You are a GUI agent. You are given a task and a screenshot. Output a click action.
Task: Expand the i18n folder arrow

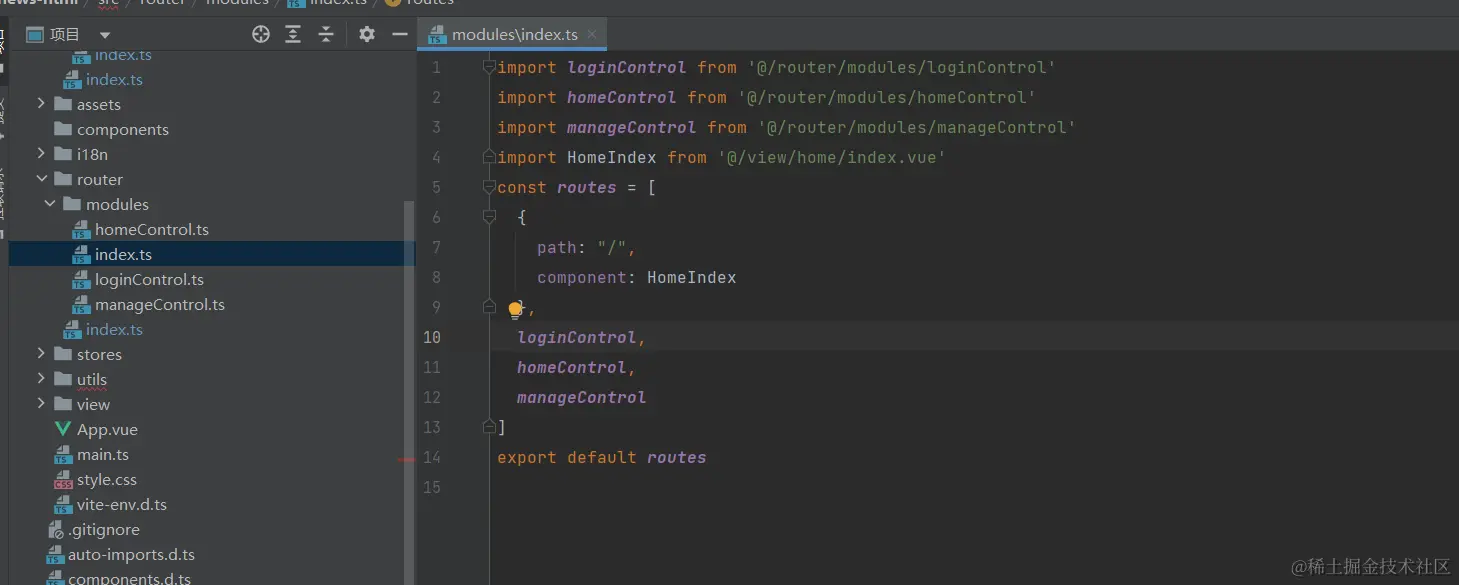41,154
